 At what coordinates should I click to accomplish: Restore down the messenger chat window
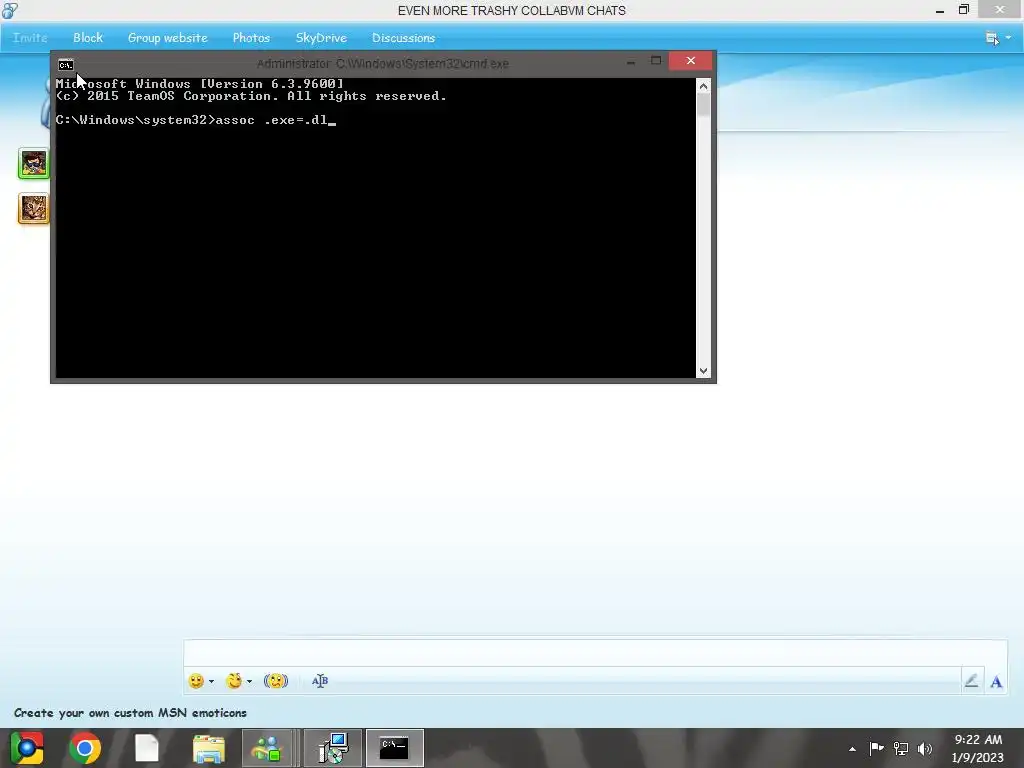964,10
